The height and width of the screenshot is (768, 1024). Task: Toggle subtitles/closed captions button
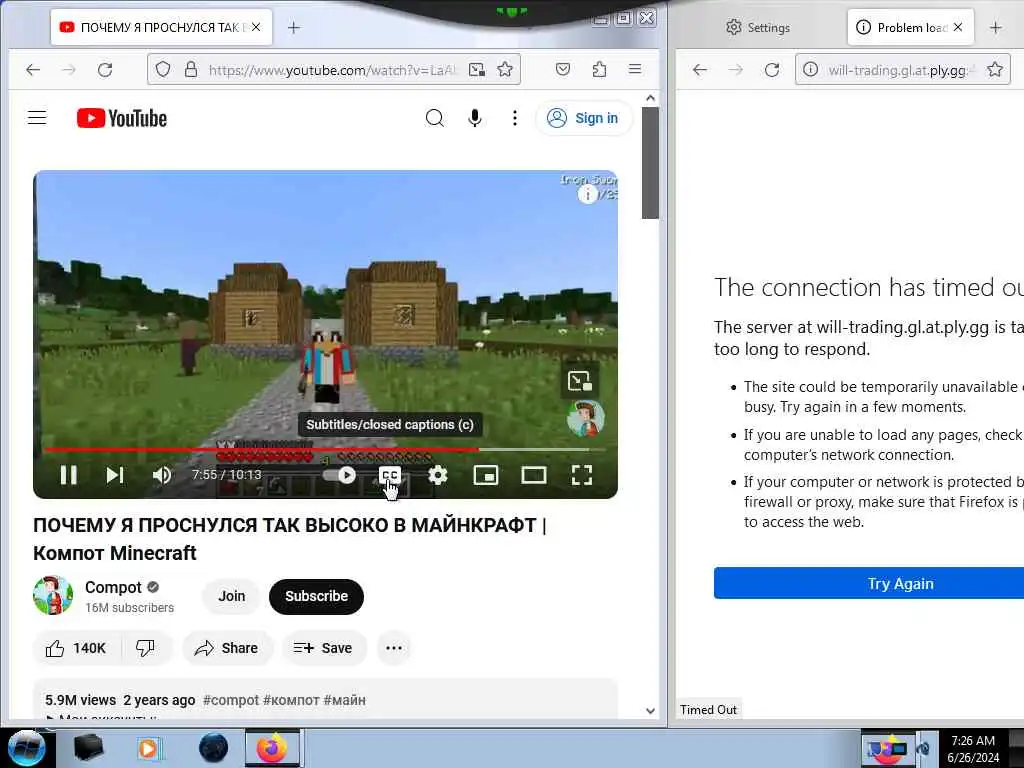click(x=390, y=475)
